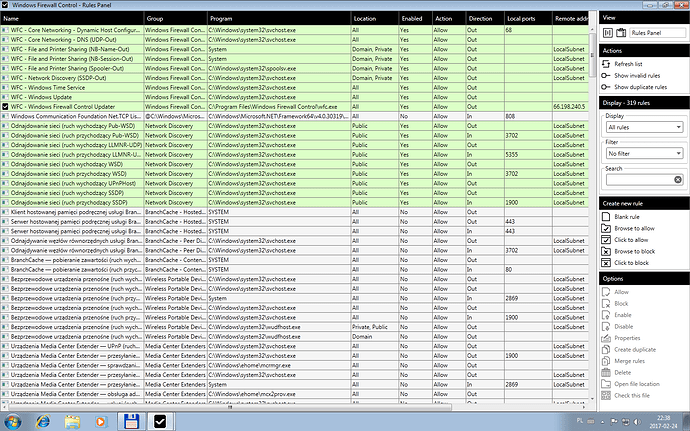This screenshot has height=431, width=690.
Task: Click the Merge rules icon
Action: point(606,361)
